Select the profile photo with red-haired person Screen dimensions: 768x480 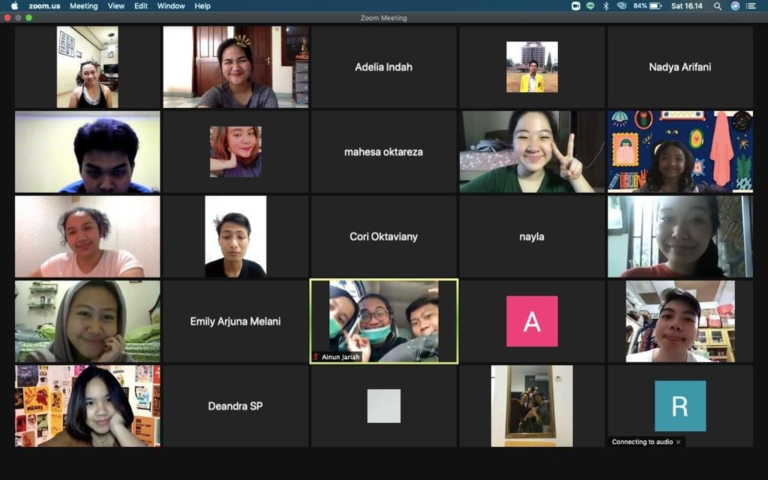pyautogui.click(x=236, y=152)
